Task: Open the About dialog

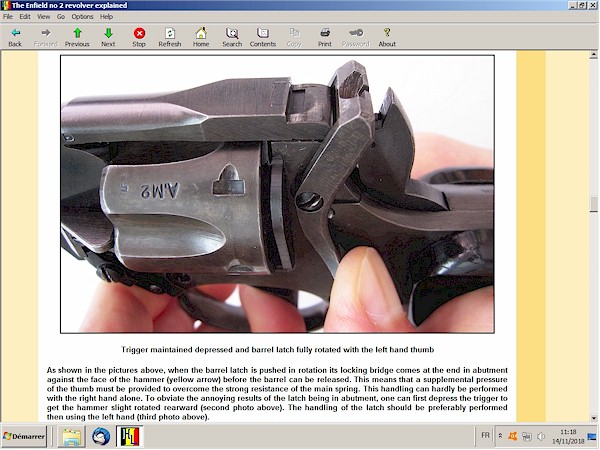Action: [x=387, y=38]
